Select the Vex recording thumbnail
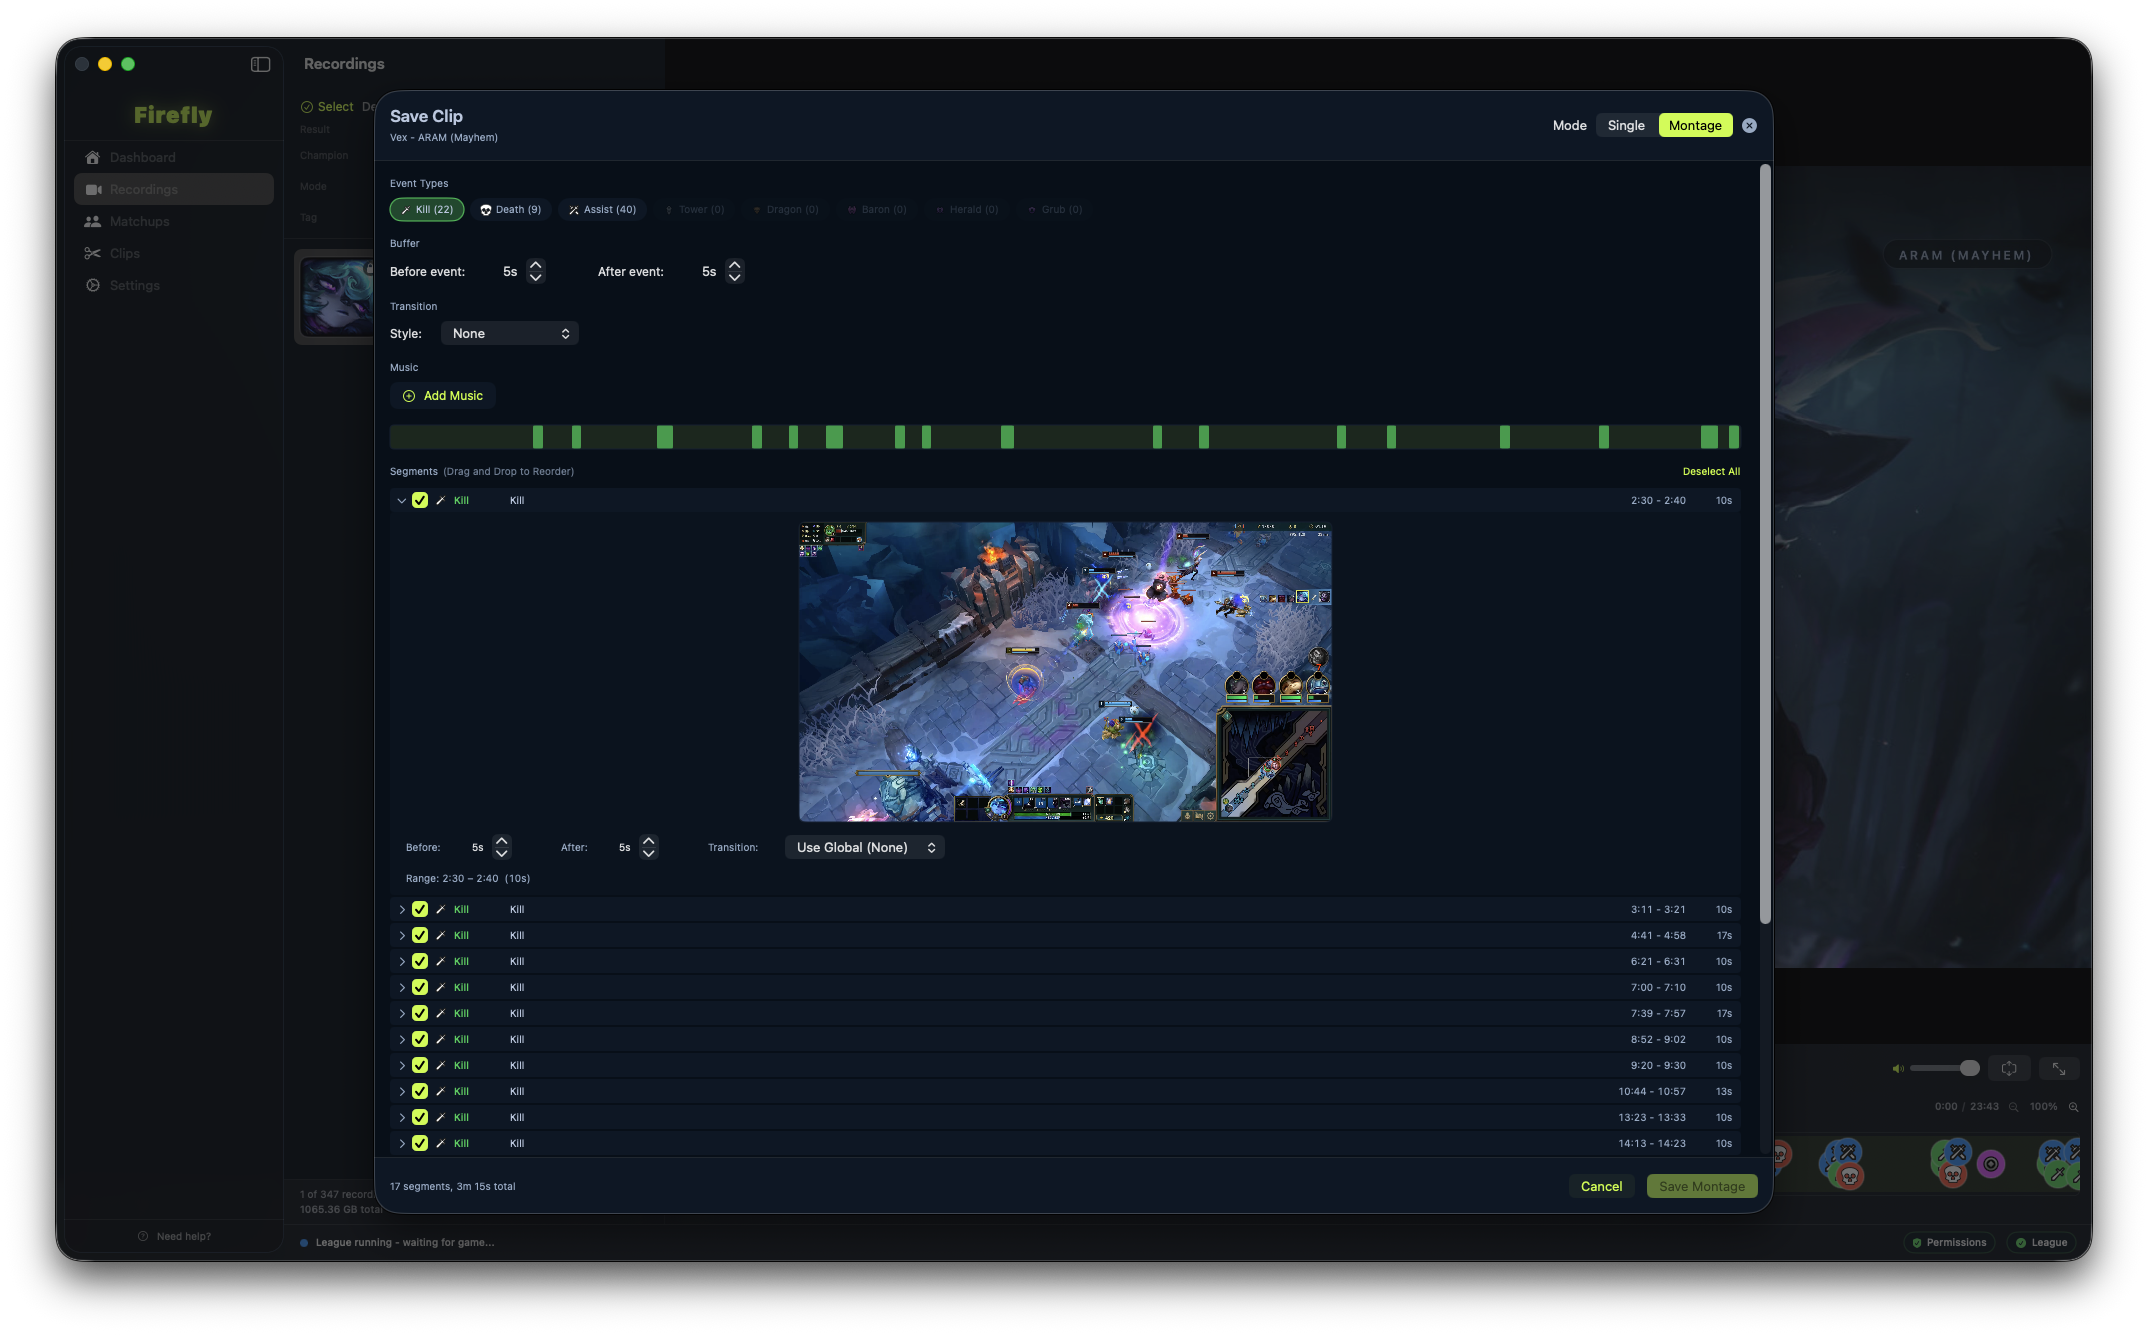Viewport: 2148px width, 1335px height. (x=337, y=297)
